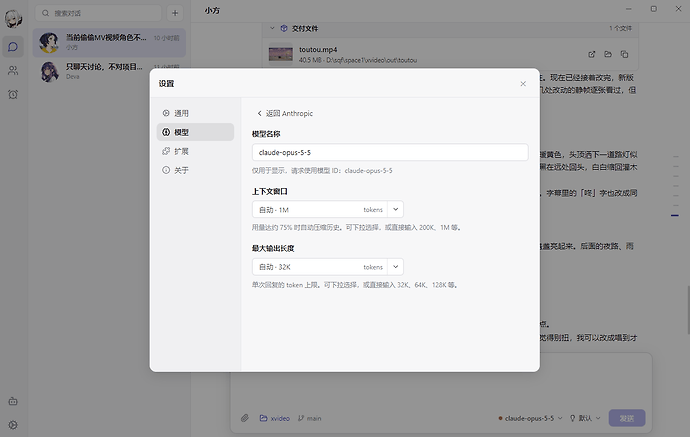
Task: Click the 1 个文件 count label
Action: pyautogui.click(x=620, y=28)
